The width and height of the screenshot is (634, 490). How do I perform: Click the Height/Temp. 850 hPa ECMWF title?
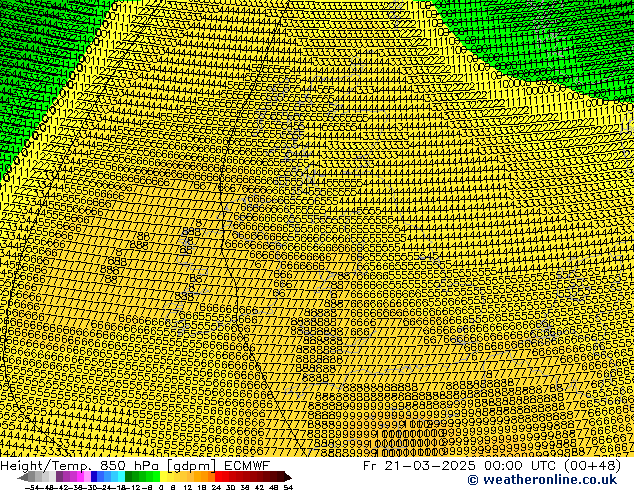pos(135,465)
